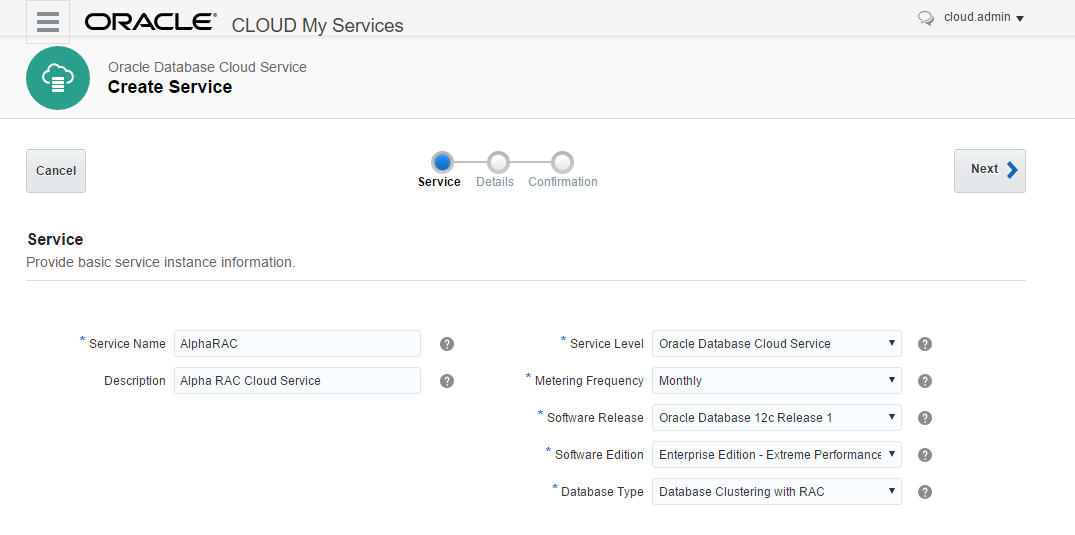The width and height of the screenshot is (1075, 535).
Task: Click the Description input field
Action: pyautogui.click(x=298, y=381)
